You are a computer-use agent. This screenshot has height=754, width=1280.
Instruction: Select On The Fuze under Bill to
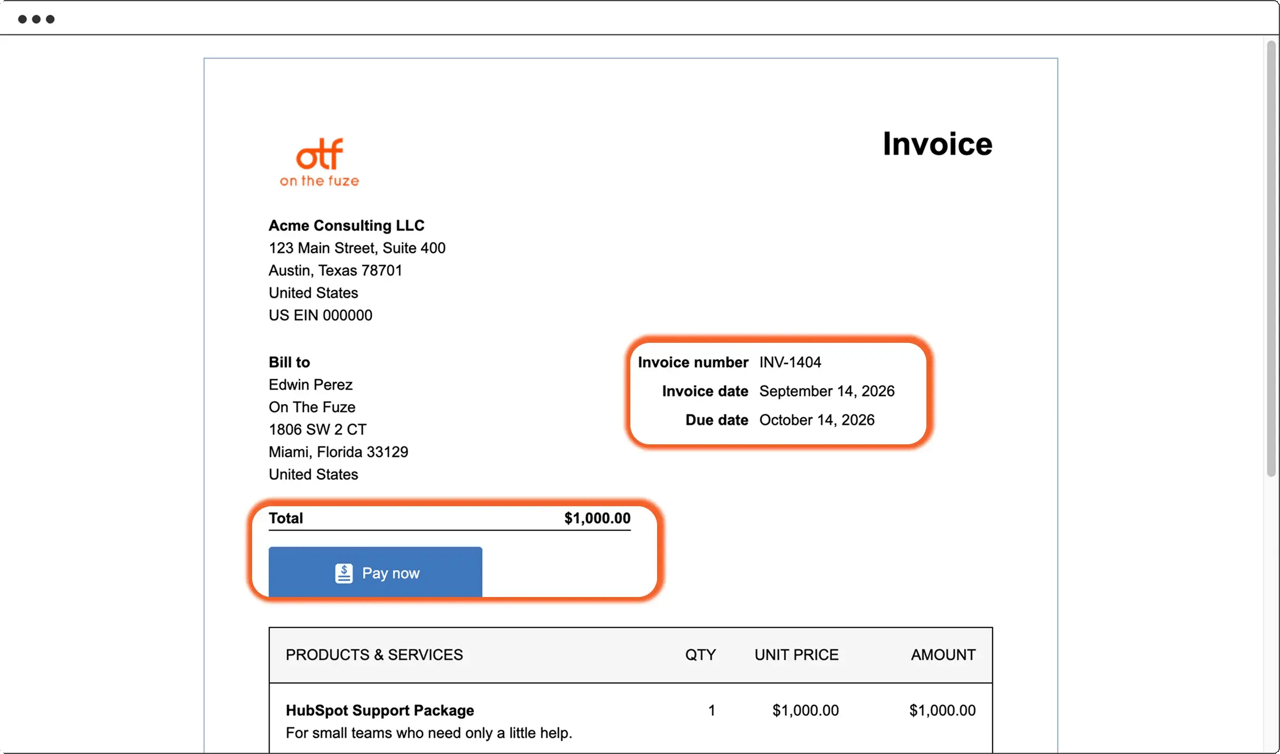(312, 407)
